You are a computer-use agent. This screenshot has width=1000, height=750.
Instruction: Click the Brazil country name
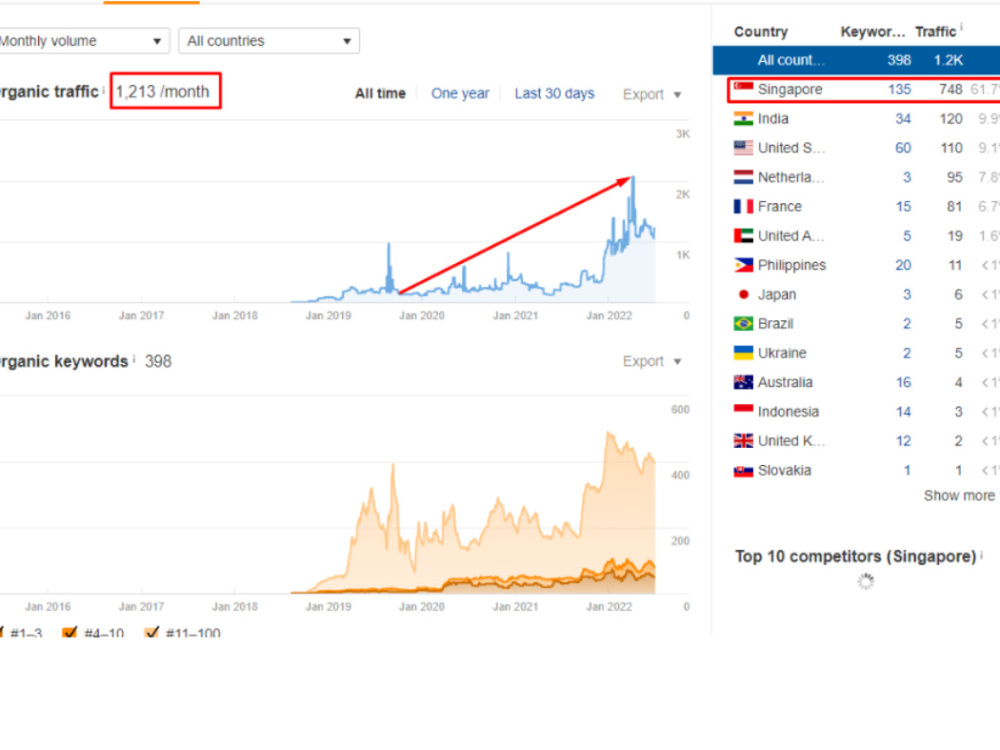tap(776, 324)
